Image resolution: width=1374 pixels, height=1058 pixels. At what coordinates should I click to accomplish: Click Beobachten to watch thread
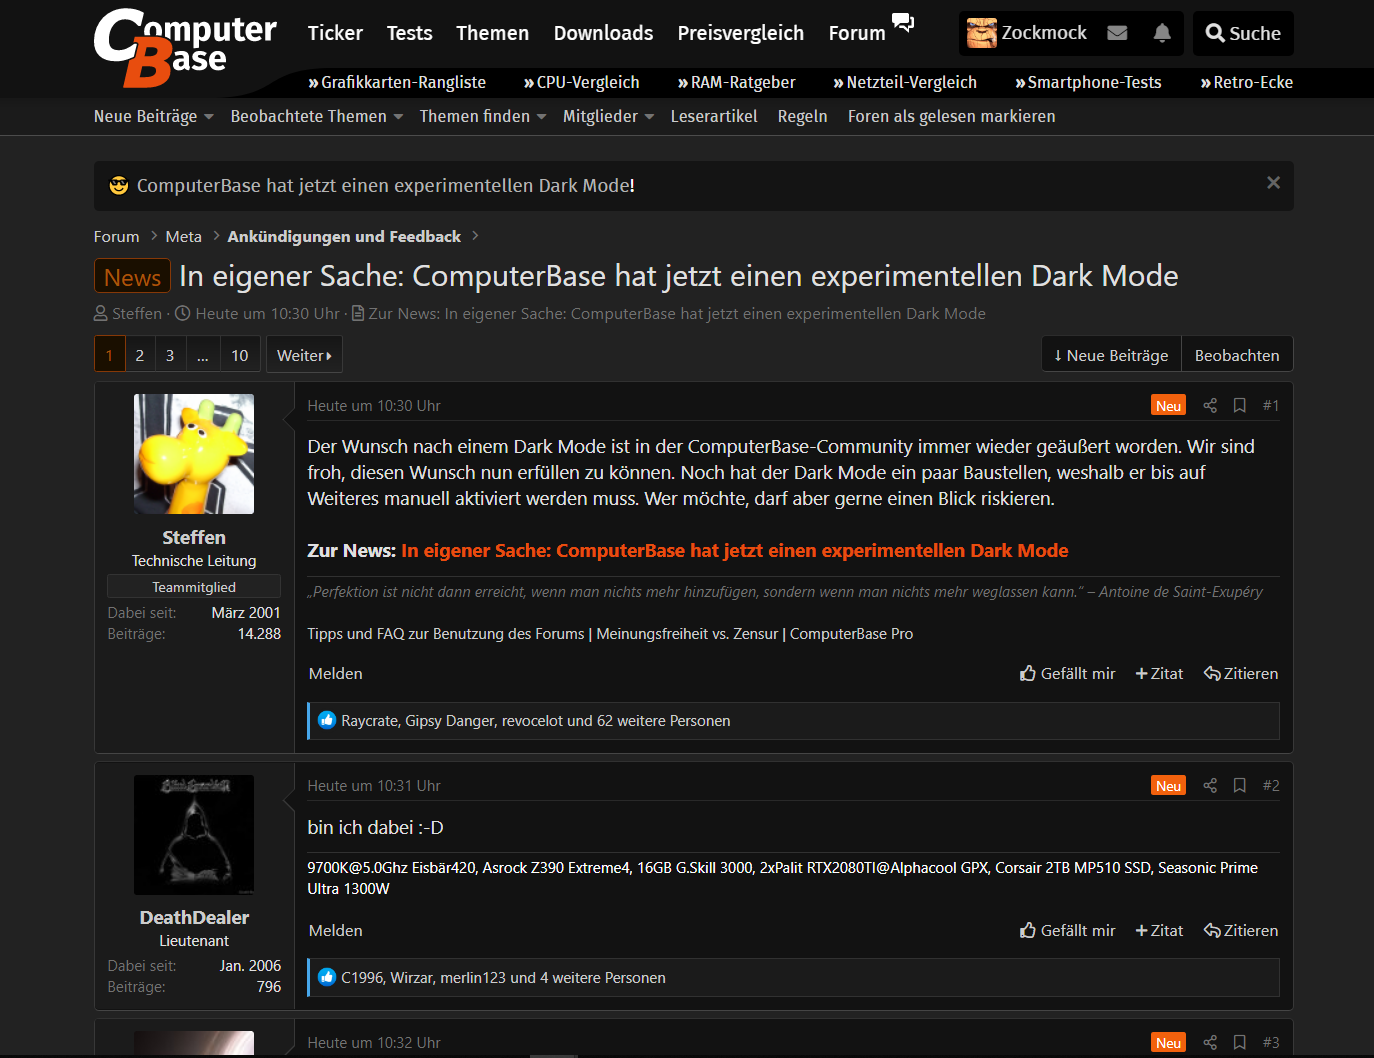tap(1237, 355)
